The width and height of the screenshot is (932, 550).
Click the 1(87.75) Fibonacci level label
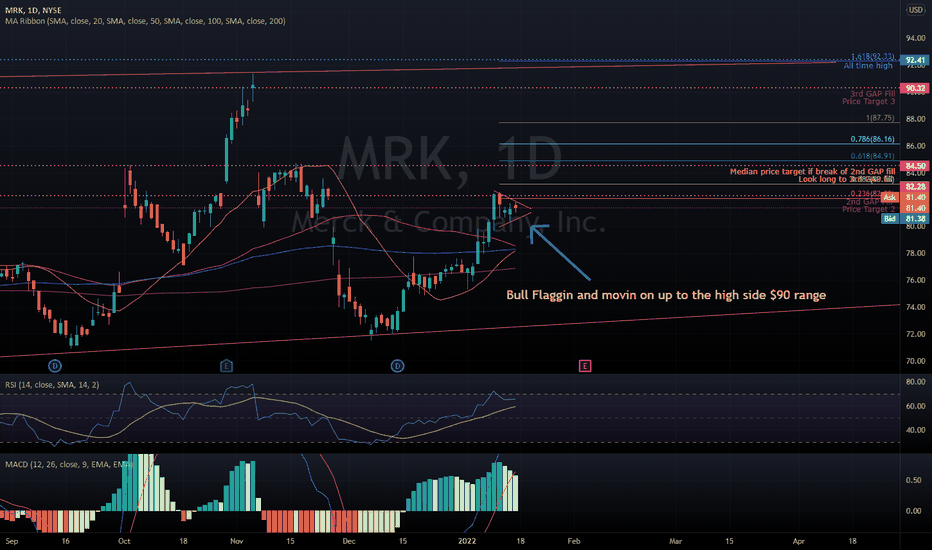[880, 118]
